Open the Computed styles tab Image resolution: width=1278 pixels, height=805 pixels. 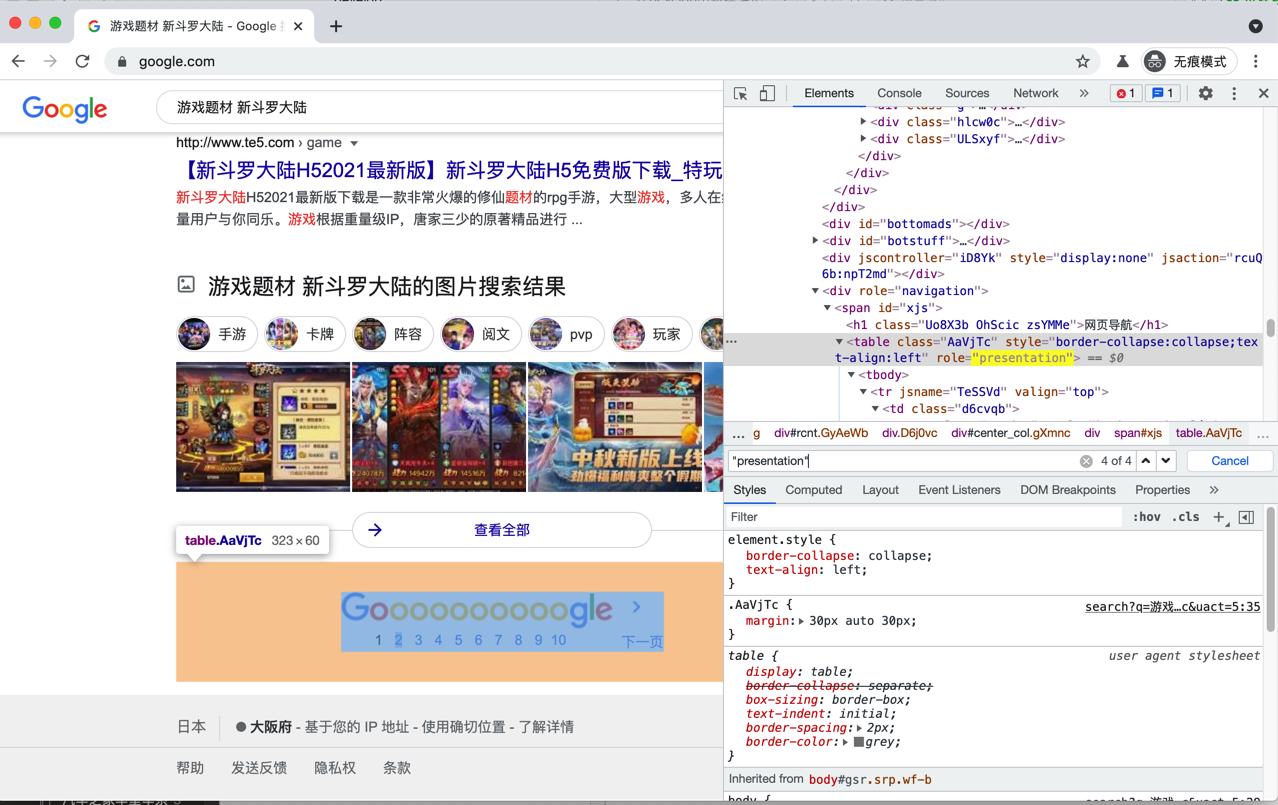[x=813, y=490]
